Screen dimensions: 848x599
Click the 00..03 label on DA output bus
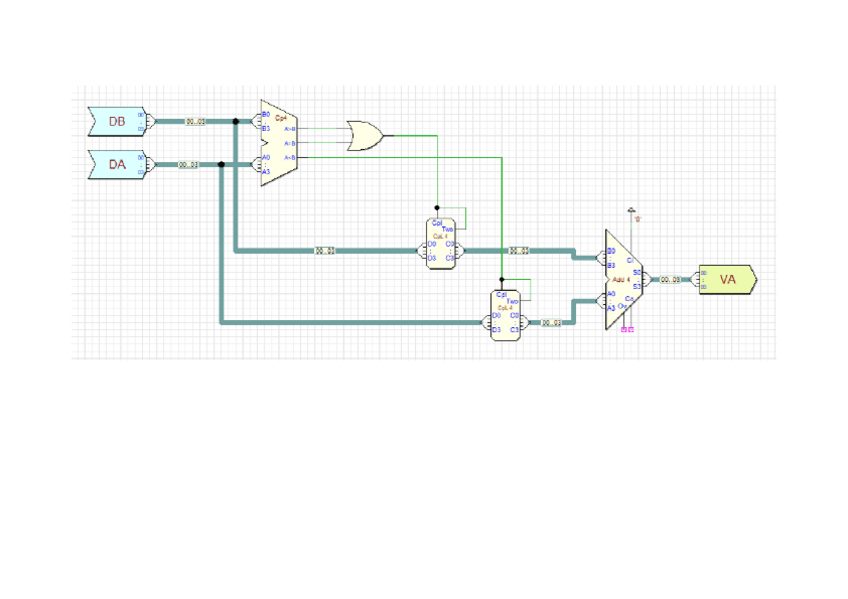[188, 165]
